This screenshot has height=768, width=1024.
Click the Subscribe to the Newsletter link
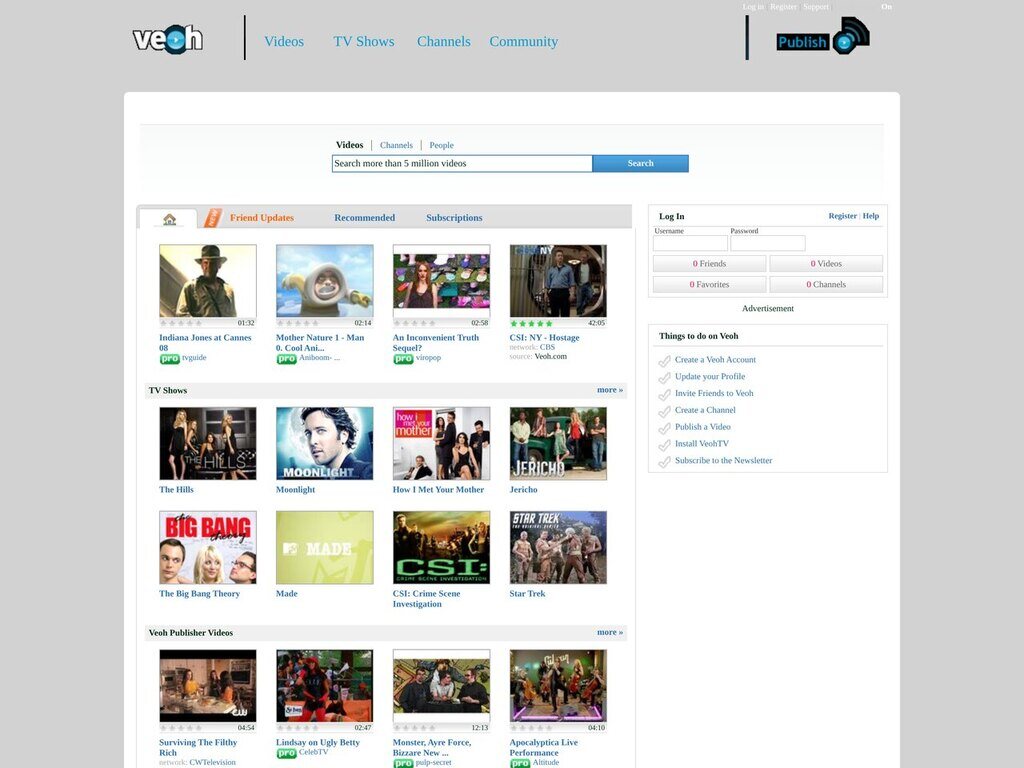tap(723, 460)
